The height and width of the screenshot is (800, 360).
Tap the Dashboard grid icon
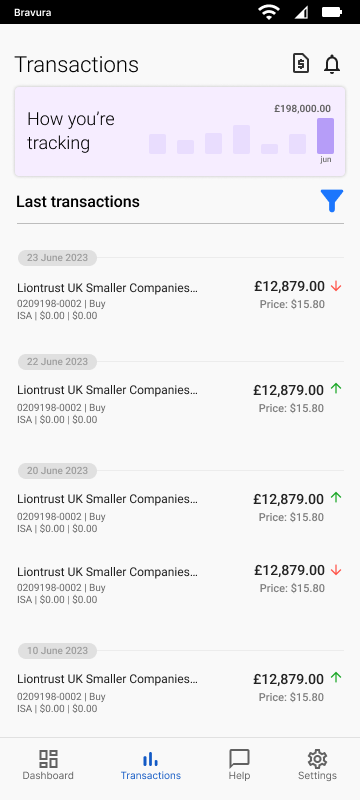(48, 759)
